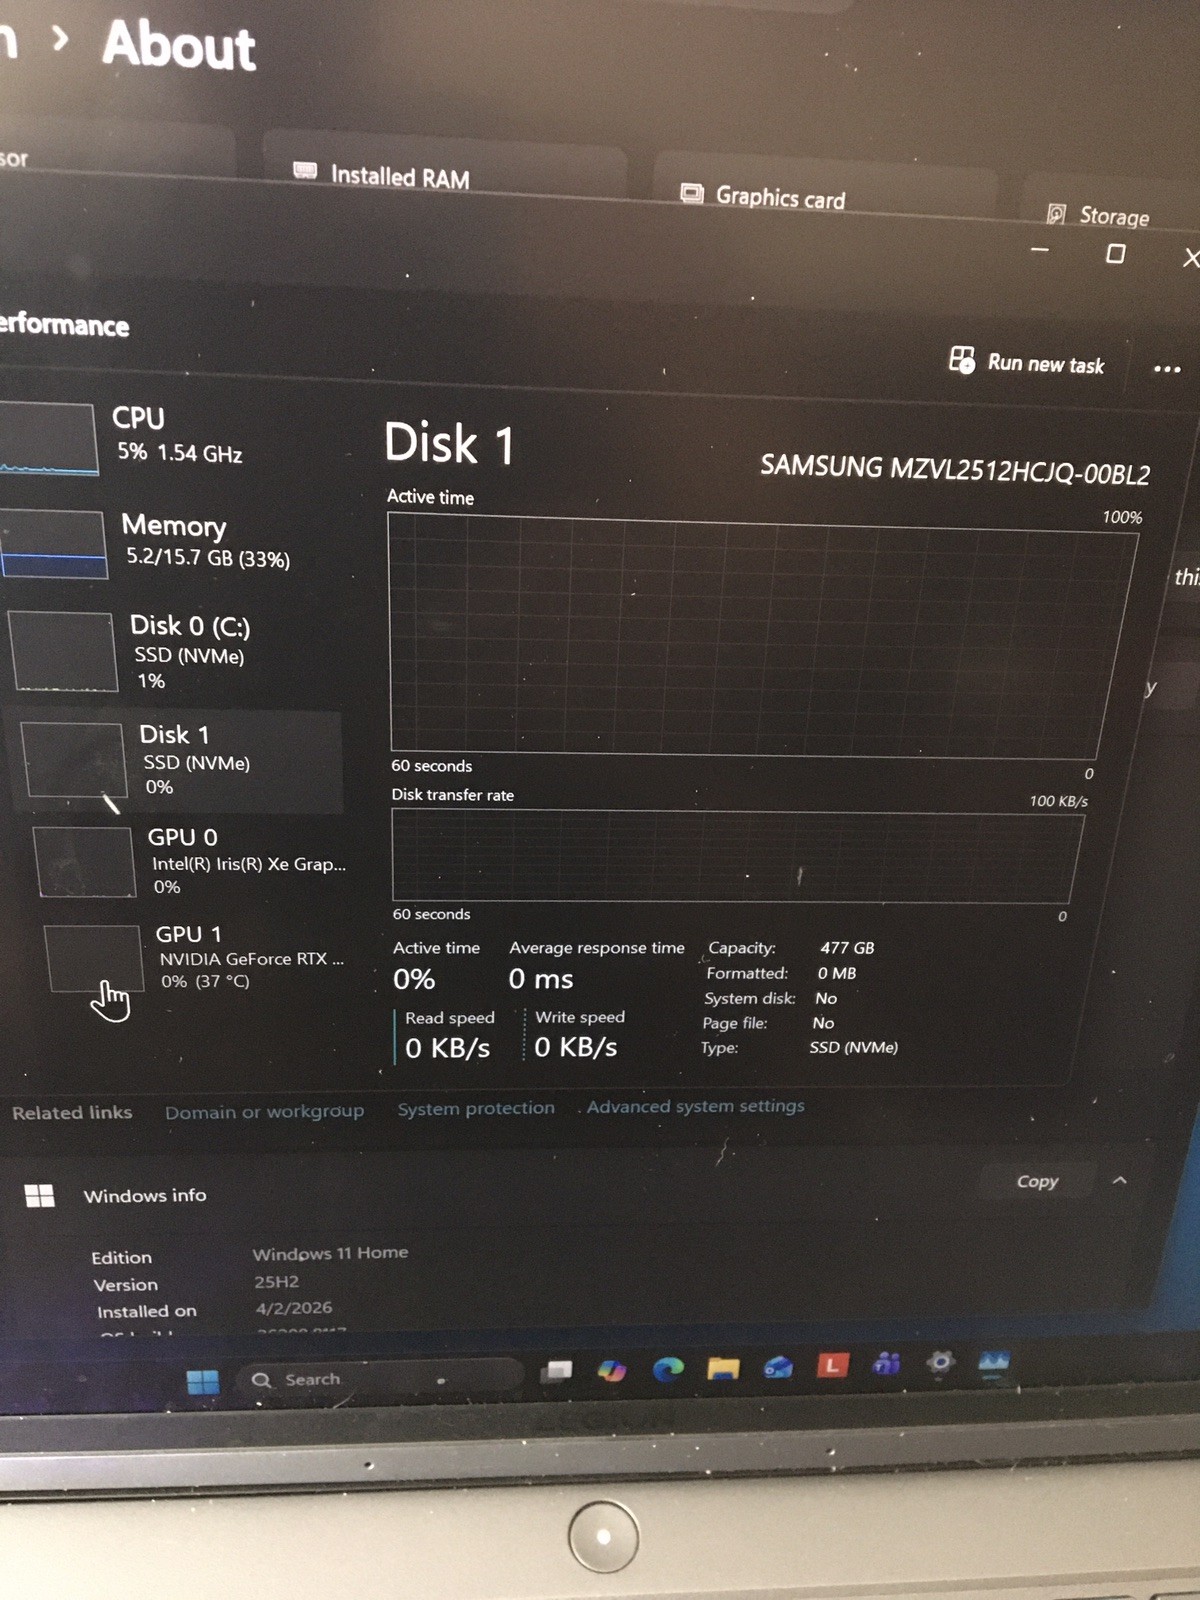Image resolution: width=1200 pixels, height=1600 pixels.
Task: Open Microsoft Teams from the taskbar
Action: pos(887,1362)
